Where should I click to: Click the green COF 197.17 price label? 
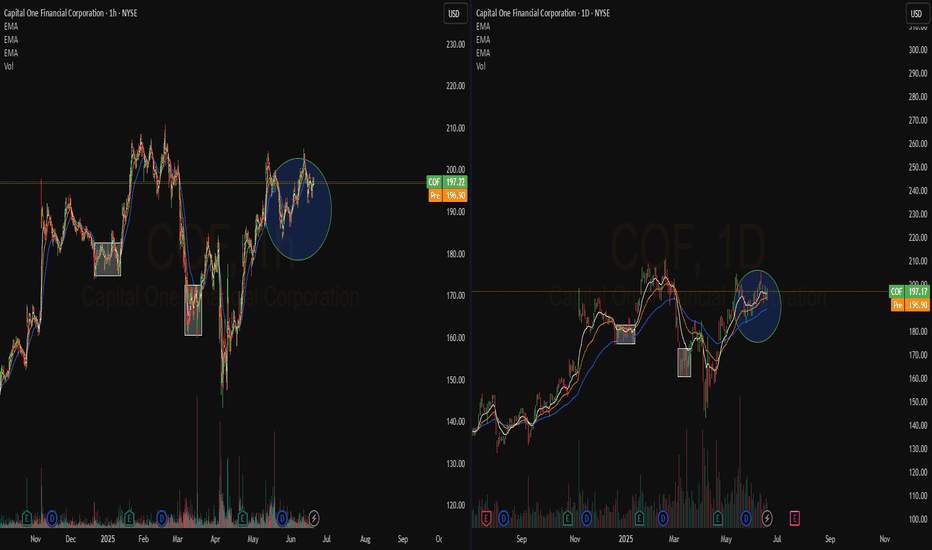[x=909, y=291]
